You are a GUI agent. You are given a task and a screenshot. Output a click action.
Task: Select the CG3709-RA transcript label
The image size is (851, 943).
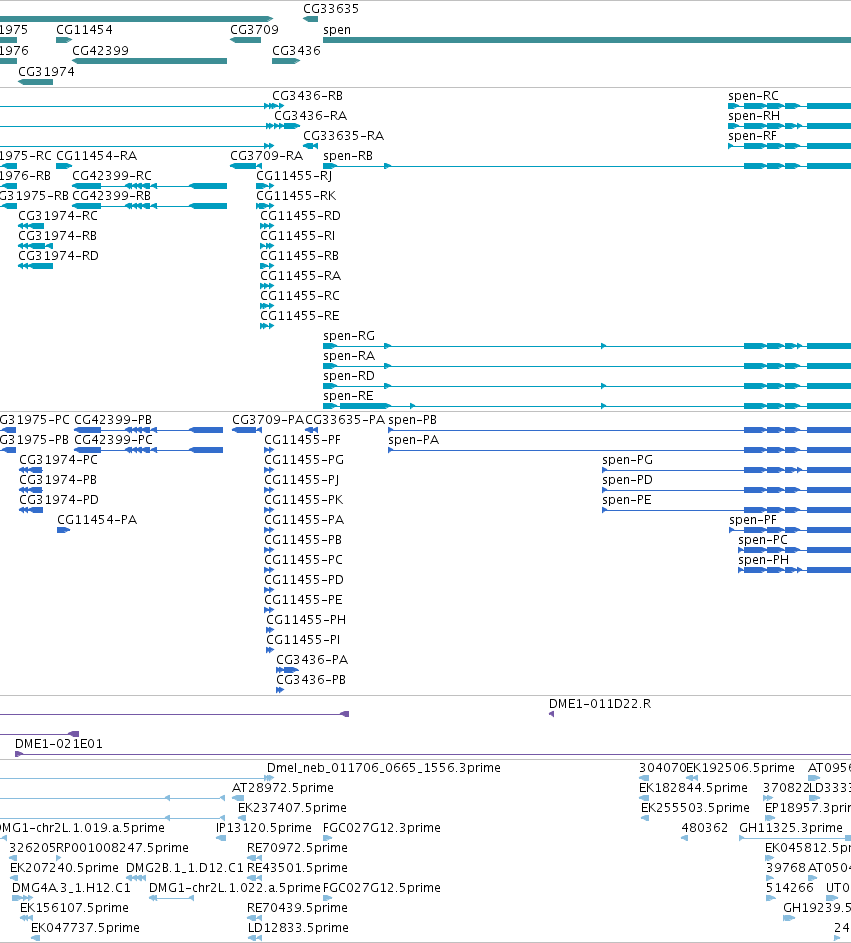266,156
